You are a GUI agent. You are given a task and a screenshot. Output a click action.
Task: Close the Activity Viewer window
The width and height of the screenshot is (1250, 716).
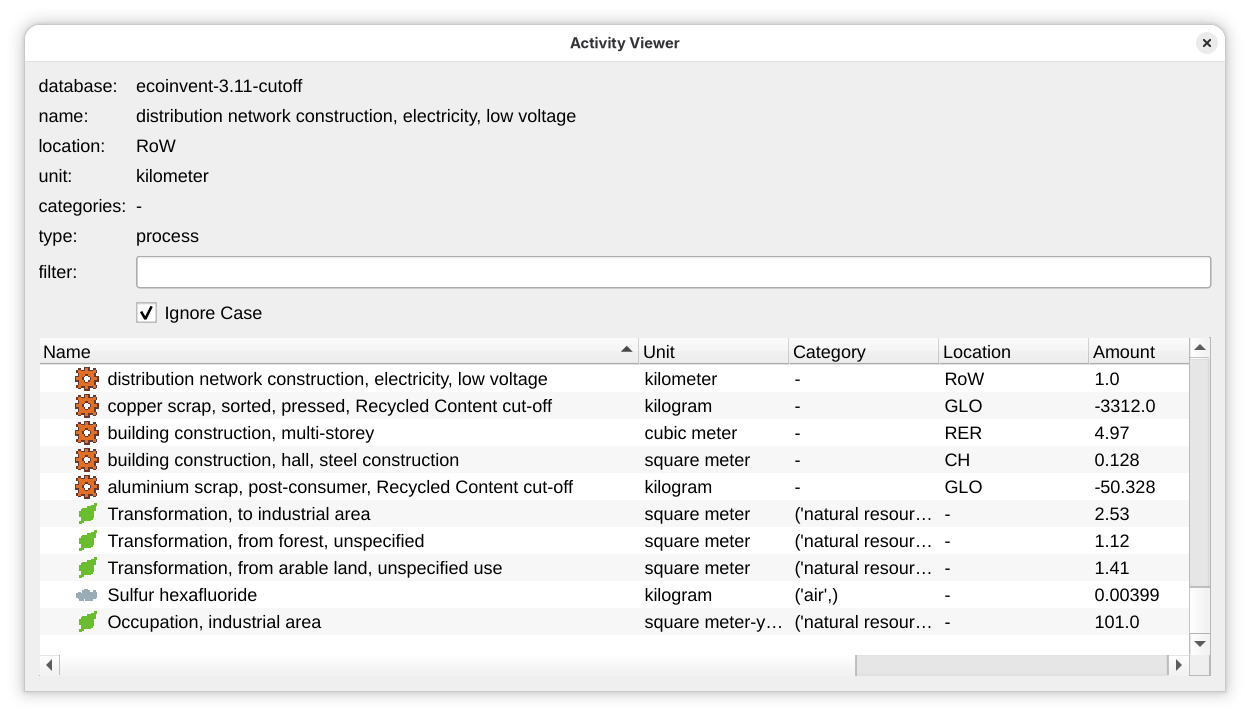point(1207,43)
